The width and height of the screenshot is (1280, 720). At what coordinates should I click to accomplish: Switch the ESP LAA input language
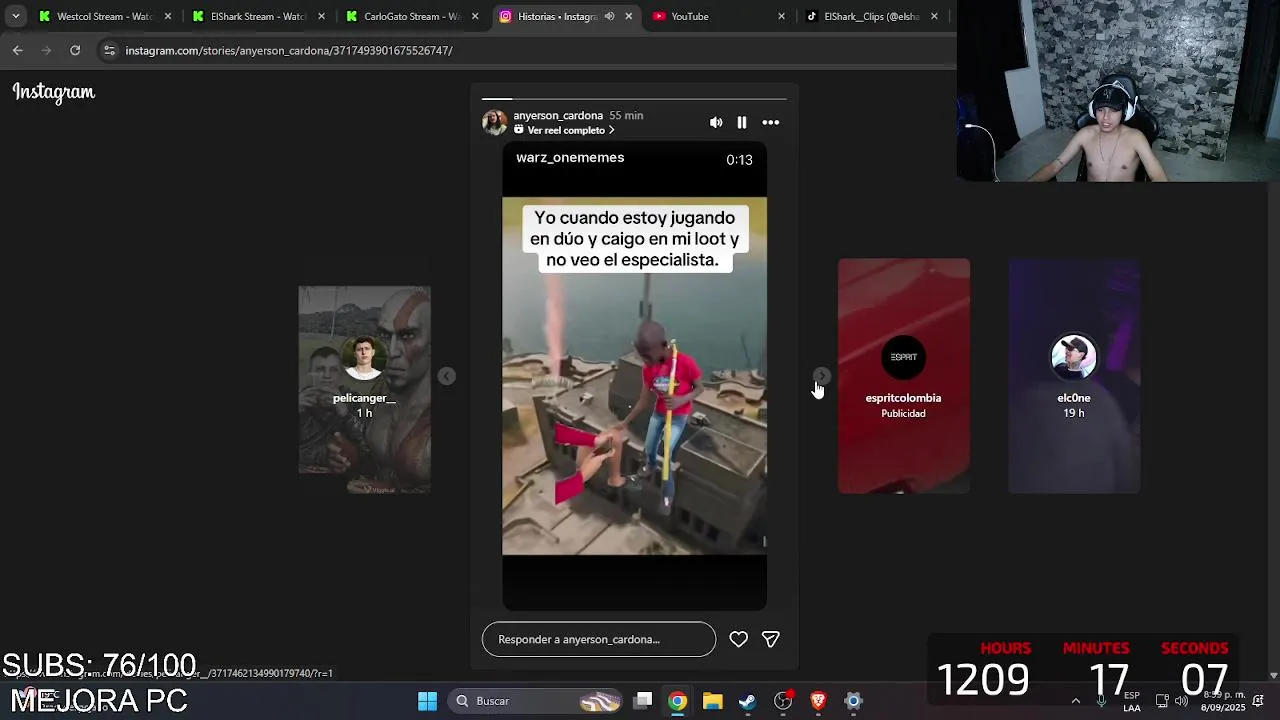click(x=1132, y=701)
